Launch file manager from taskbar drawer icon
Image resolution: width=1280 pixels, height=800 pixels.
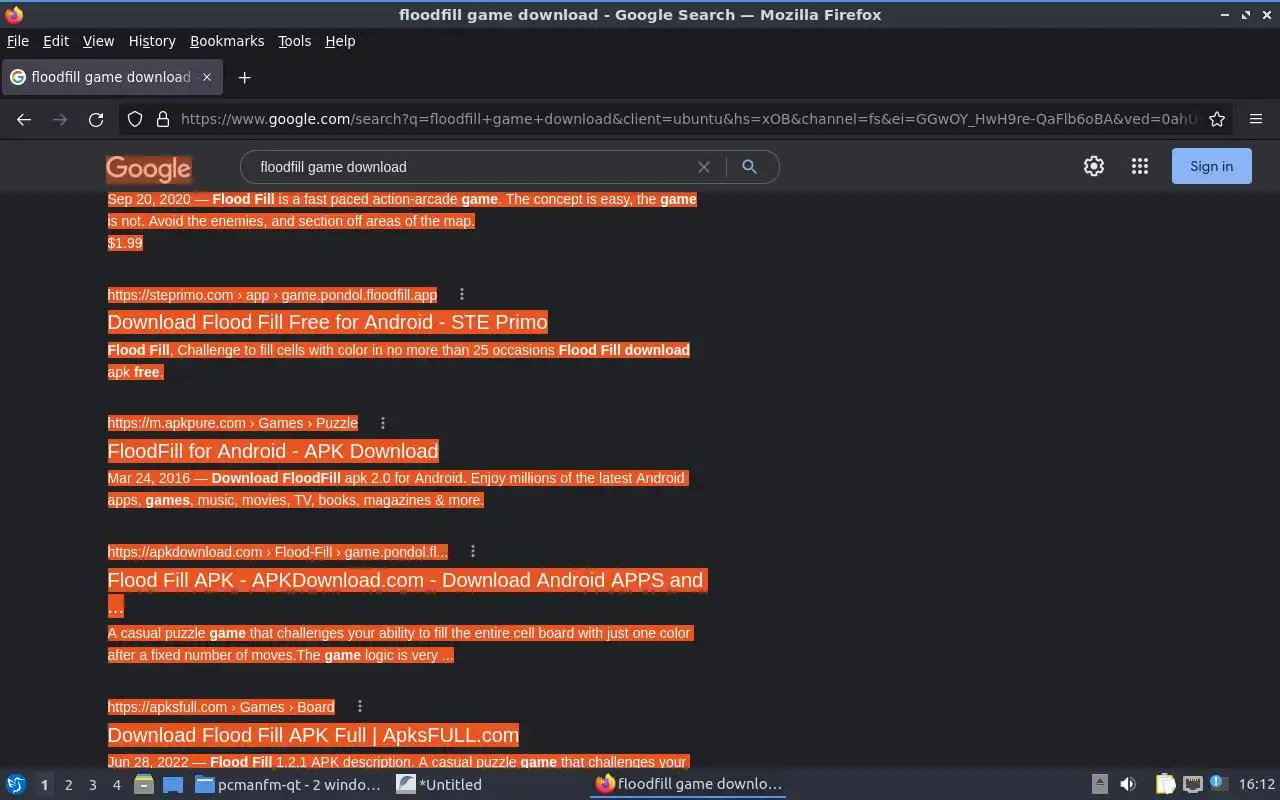tap(144, 785)
